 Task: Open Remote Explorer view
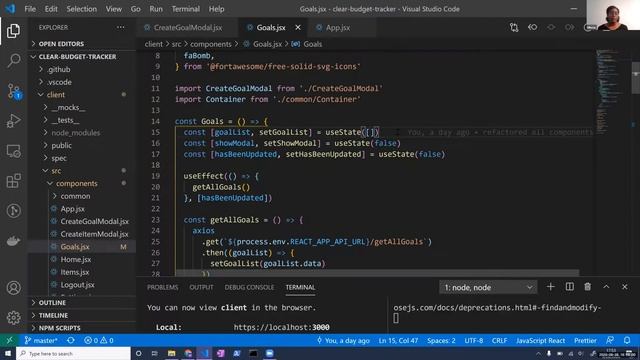tap(13, 151)
